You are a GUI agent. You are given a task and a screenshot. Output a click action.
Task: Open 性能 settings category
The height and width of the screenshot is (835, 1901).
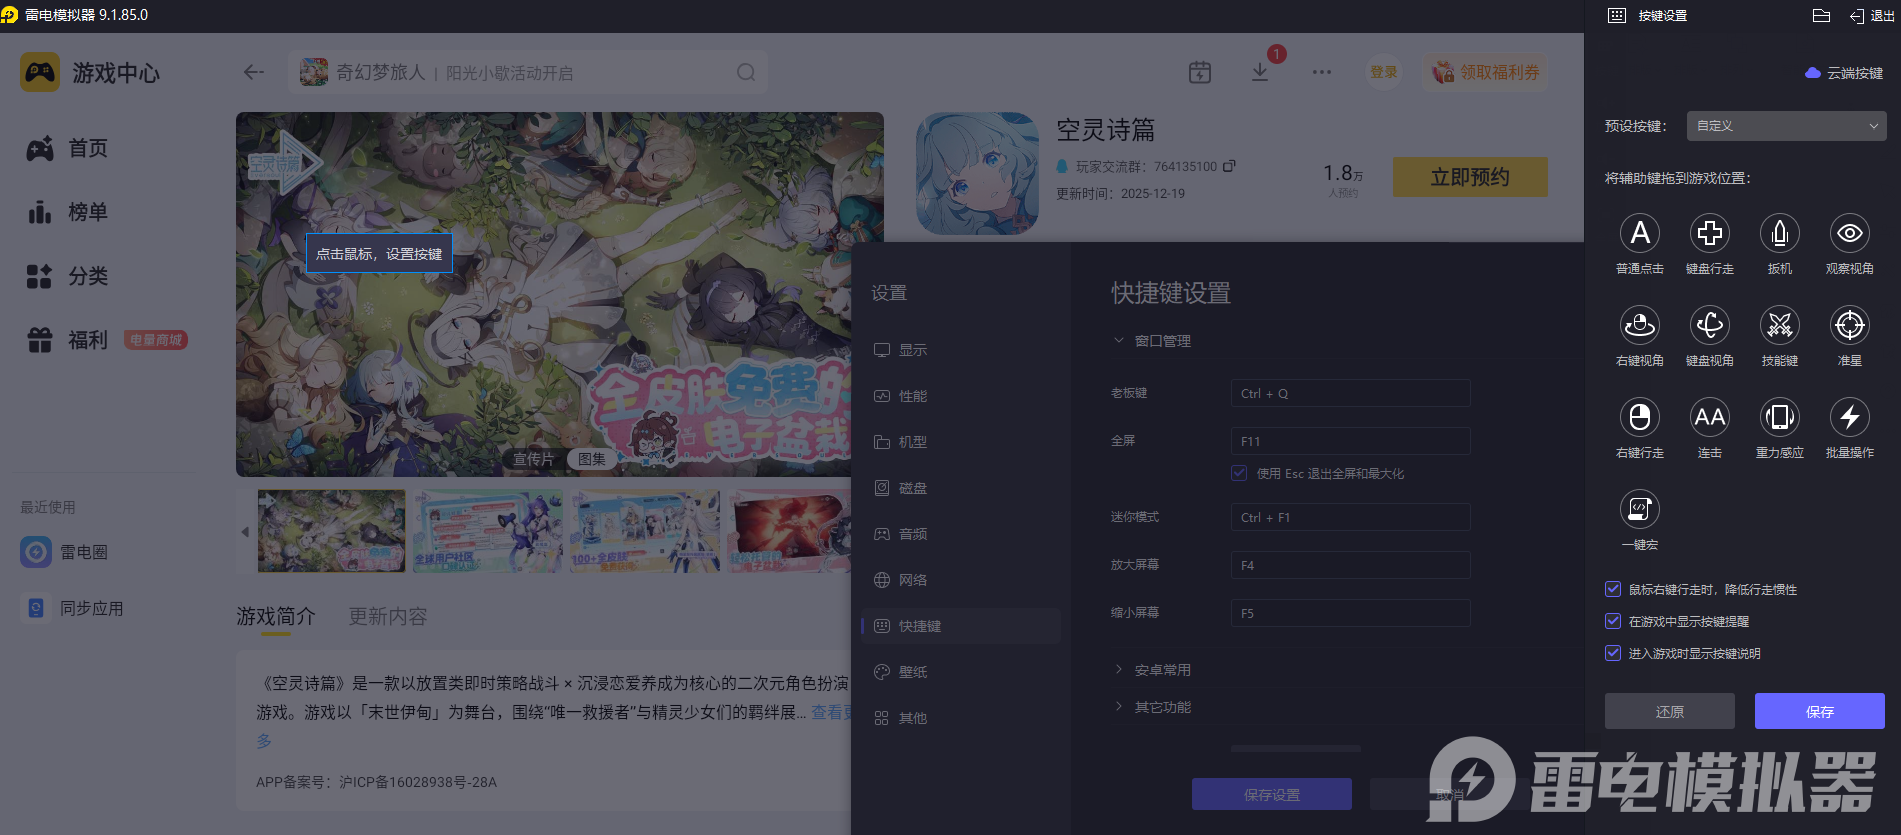tap(961, 396)
